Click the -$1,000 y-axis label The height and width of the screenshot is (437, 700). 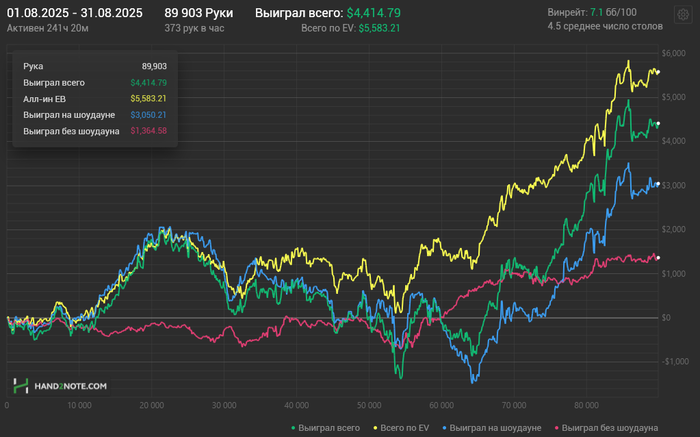coord(675,362)
